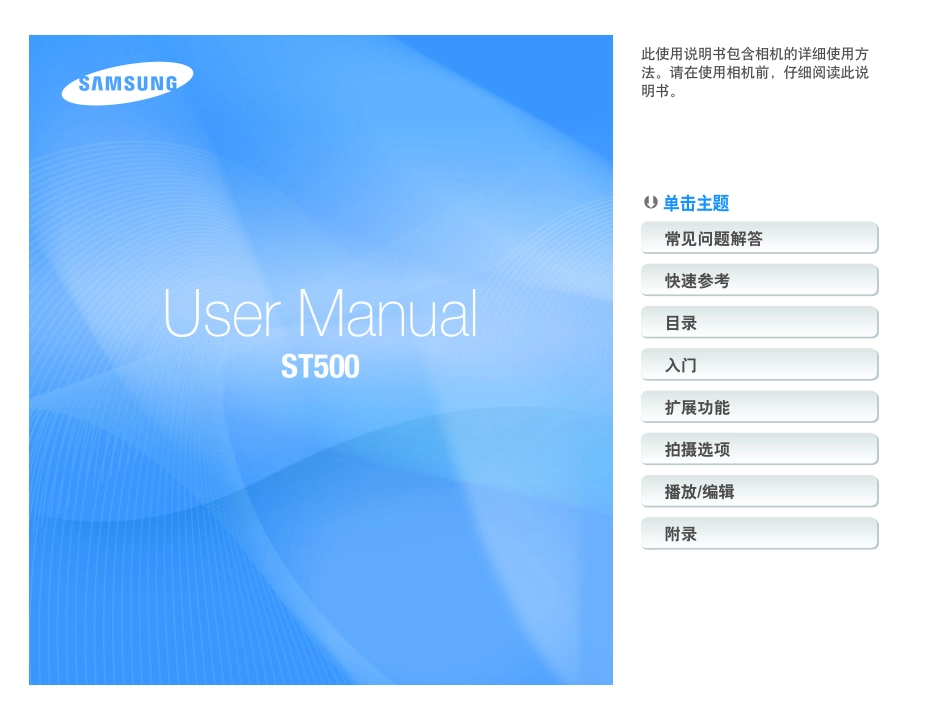Click the User Manual title text
The width and height of the screenshot is (950, 717).
tap(321, 313)
